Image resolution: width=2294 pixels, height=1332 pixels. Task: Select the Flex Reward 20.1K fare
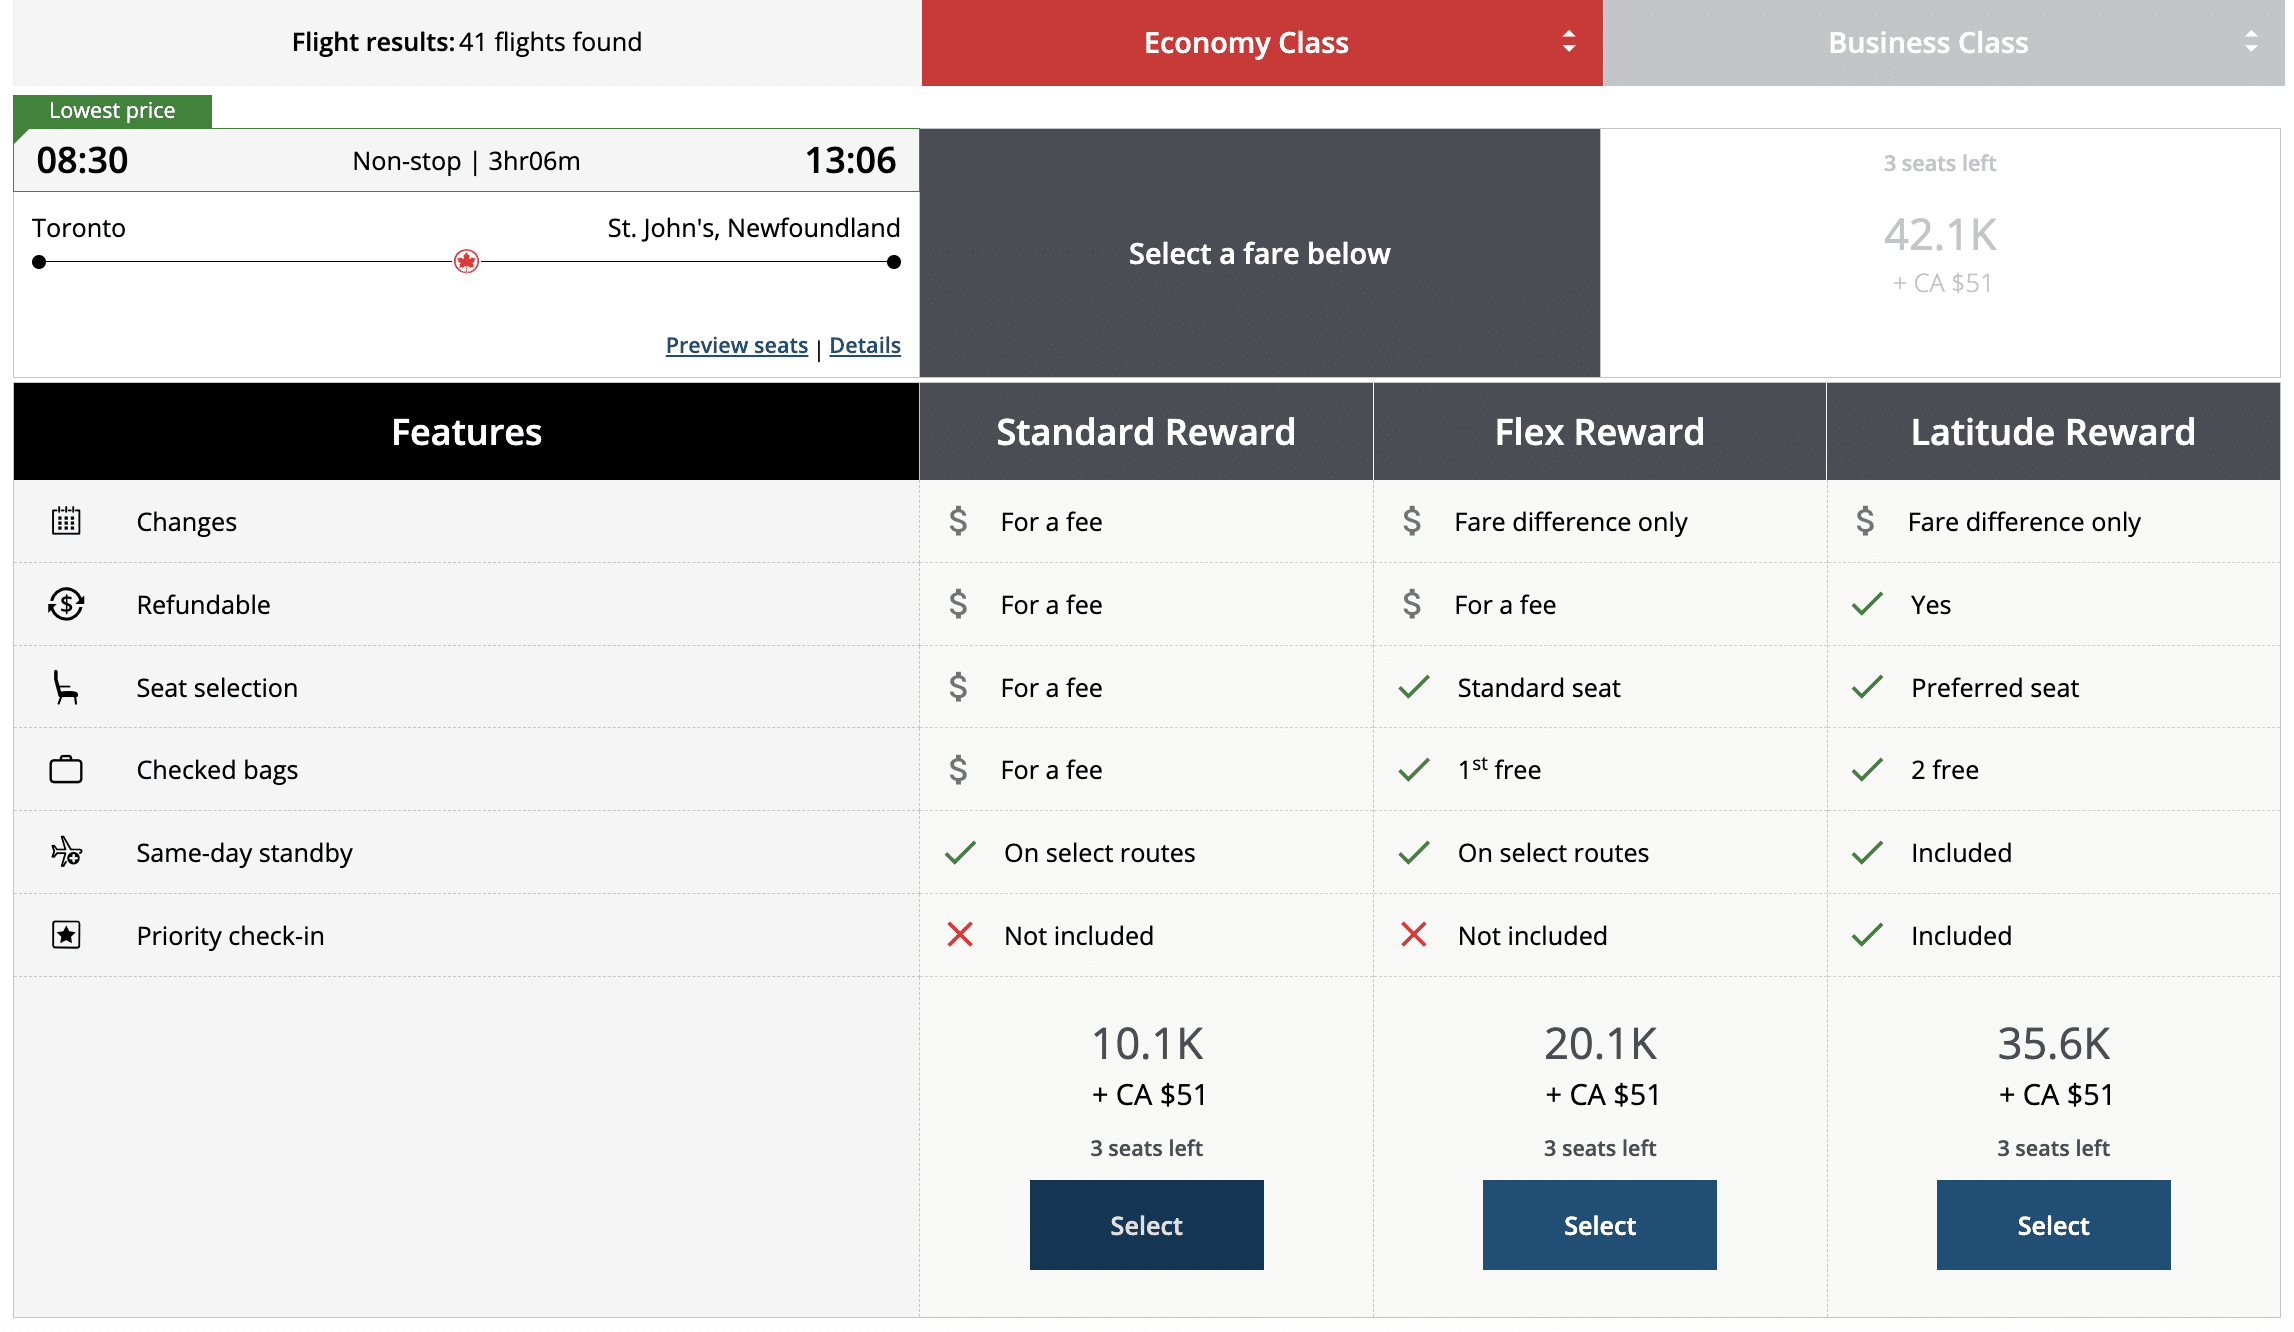point(1599,1225)
